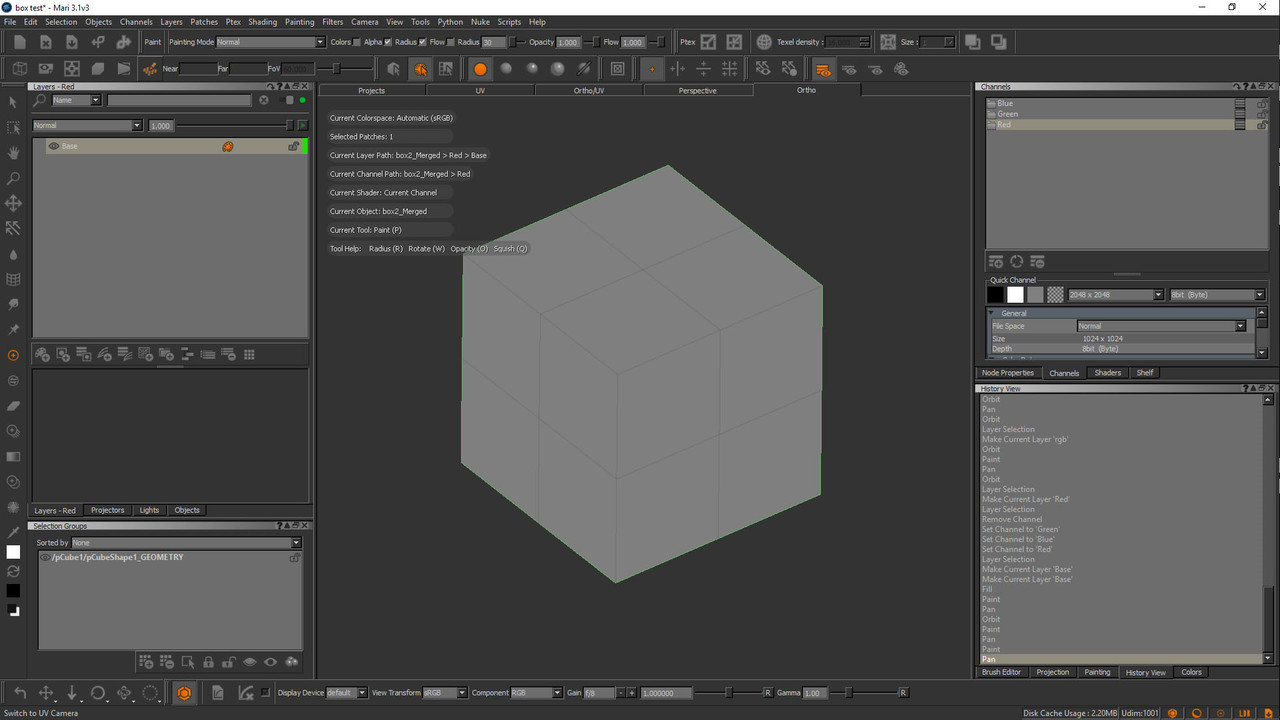Click 'Fill' entry in History View
This screenshot has width=1280, height=720.
coord(987,589)
